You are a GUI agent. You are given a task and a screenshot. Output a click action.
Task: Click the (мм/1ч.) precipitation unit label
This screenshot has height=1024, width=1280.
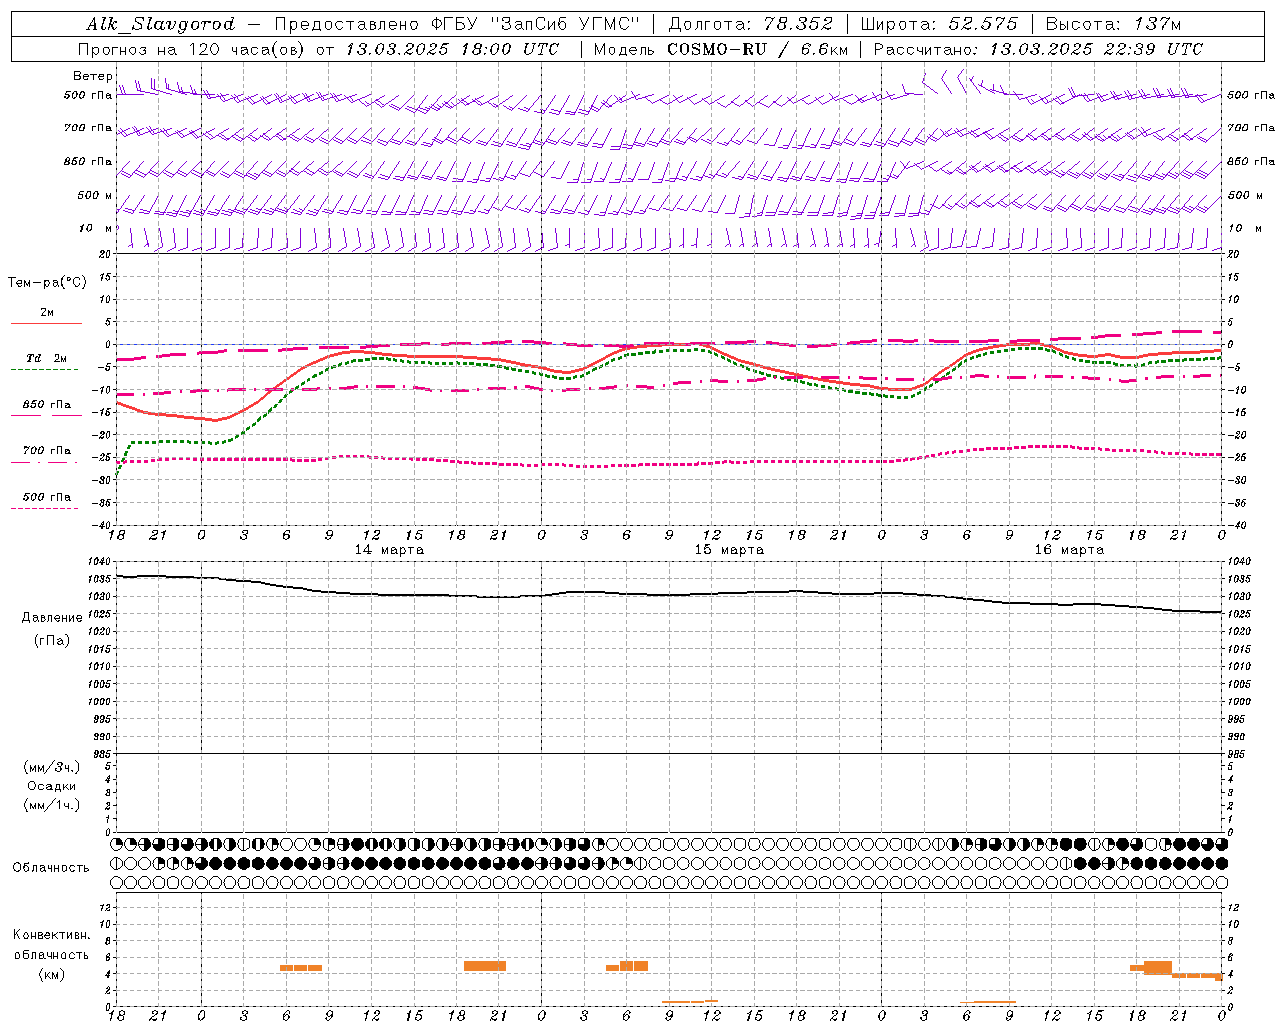point(52,805)
